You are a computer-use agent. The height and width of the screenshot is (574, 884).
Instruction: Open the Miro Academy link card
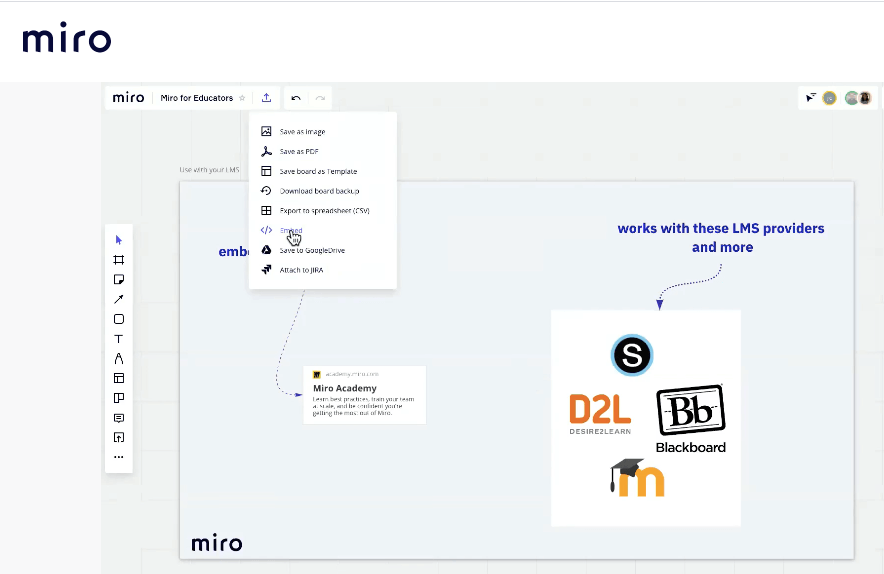364,395
